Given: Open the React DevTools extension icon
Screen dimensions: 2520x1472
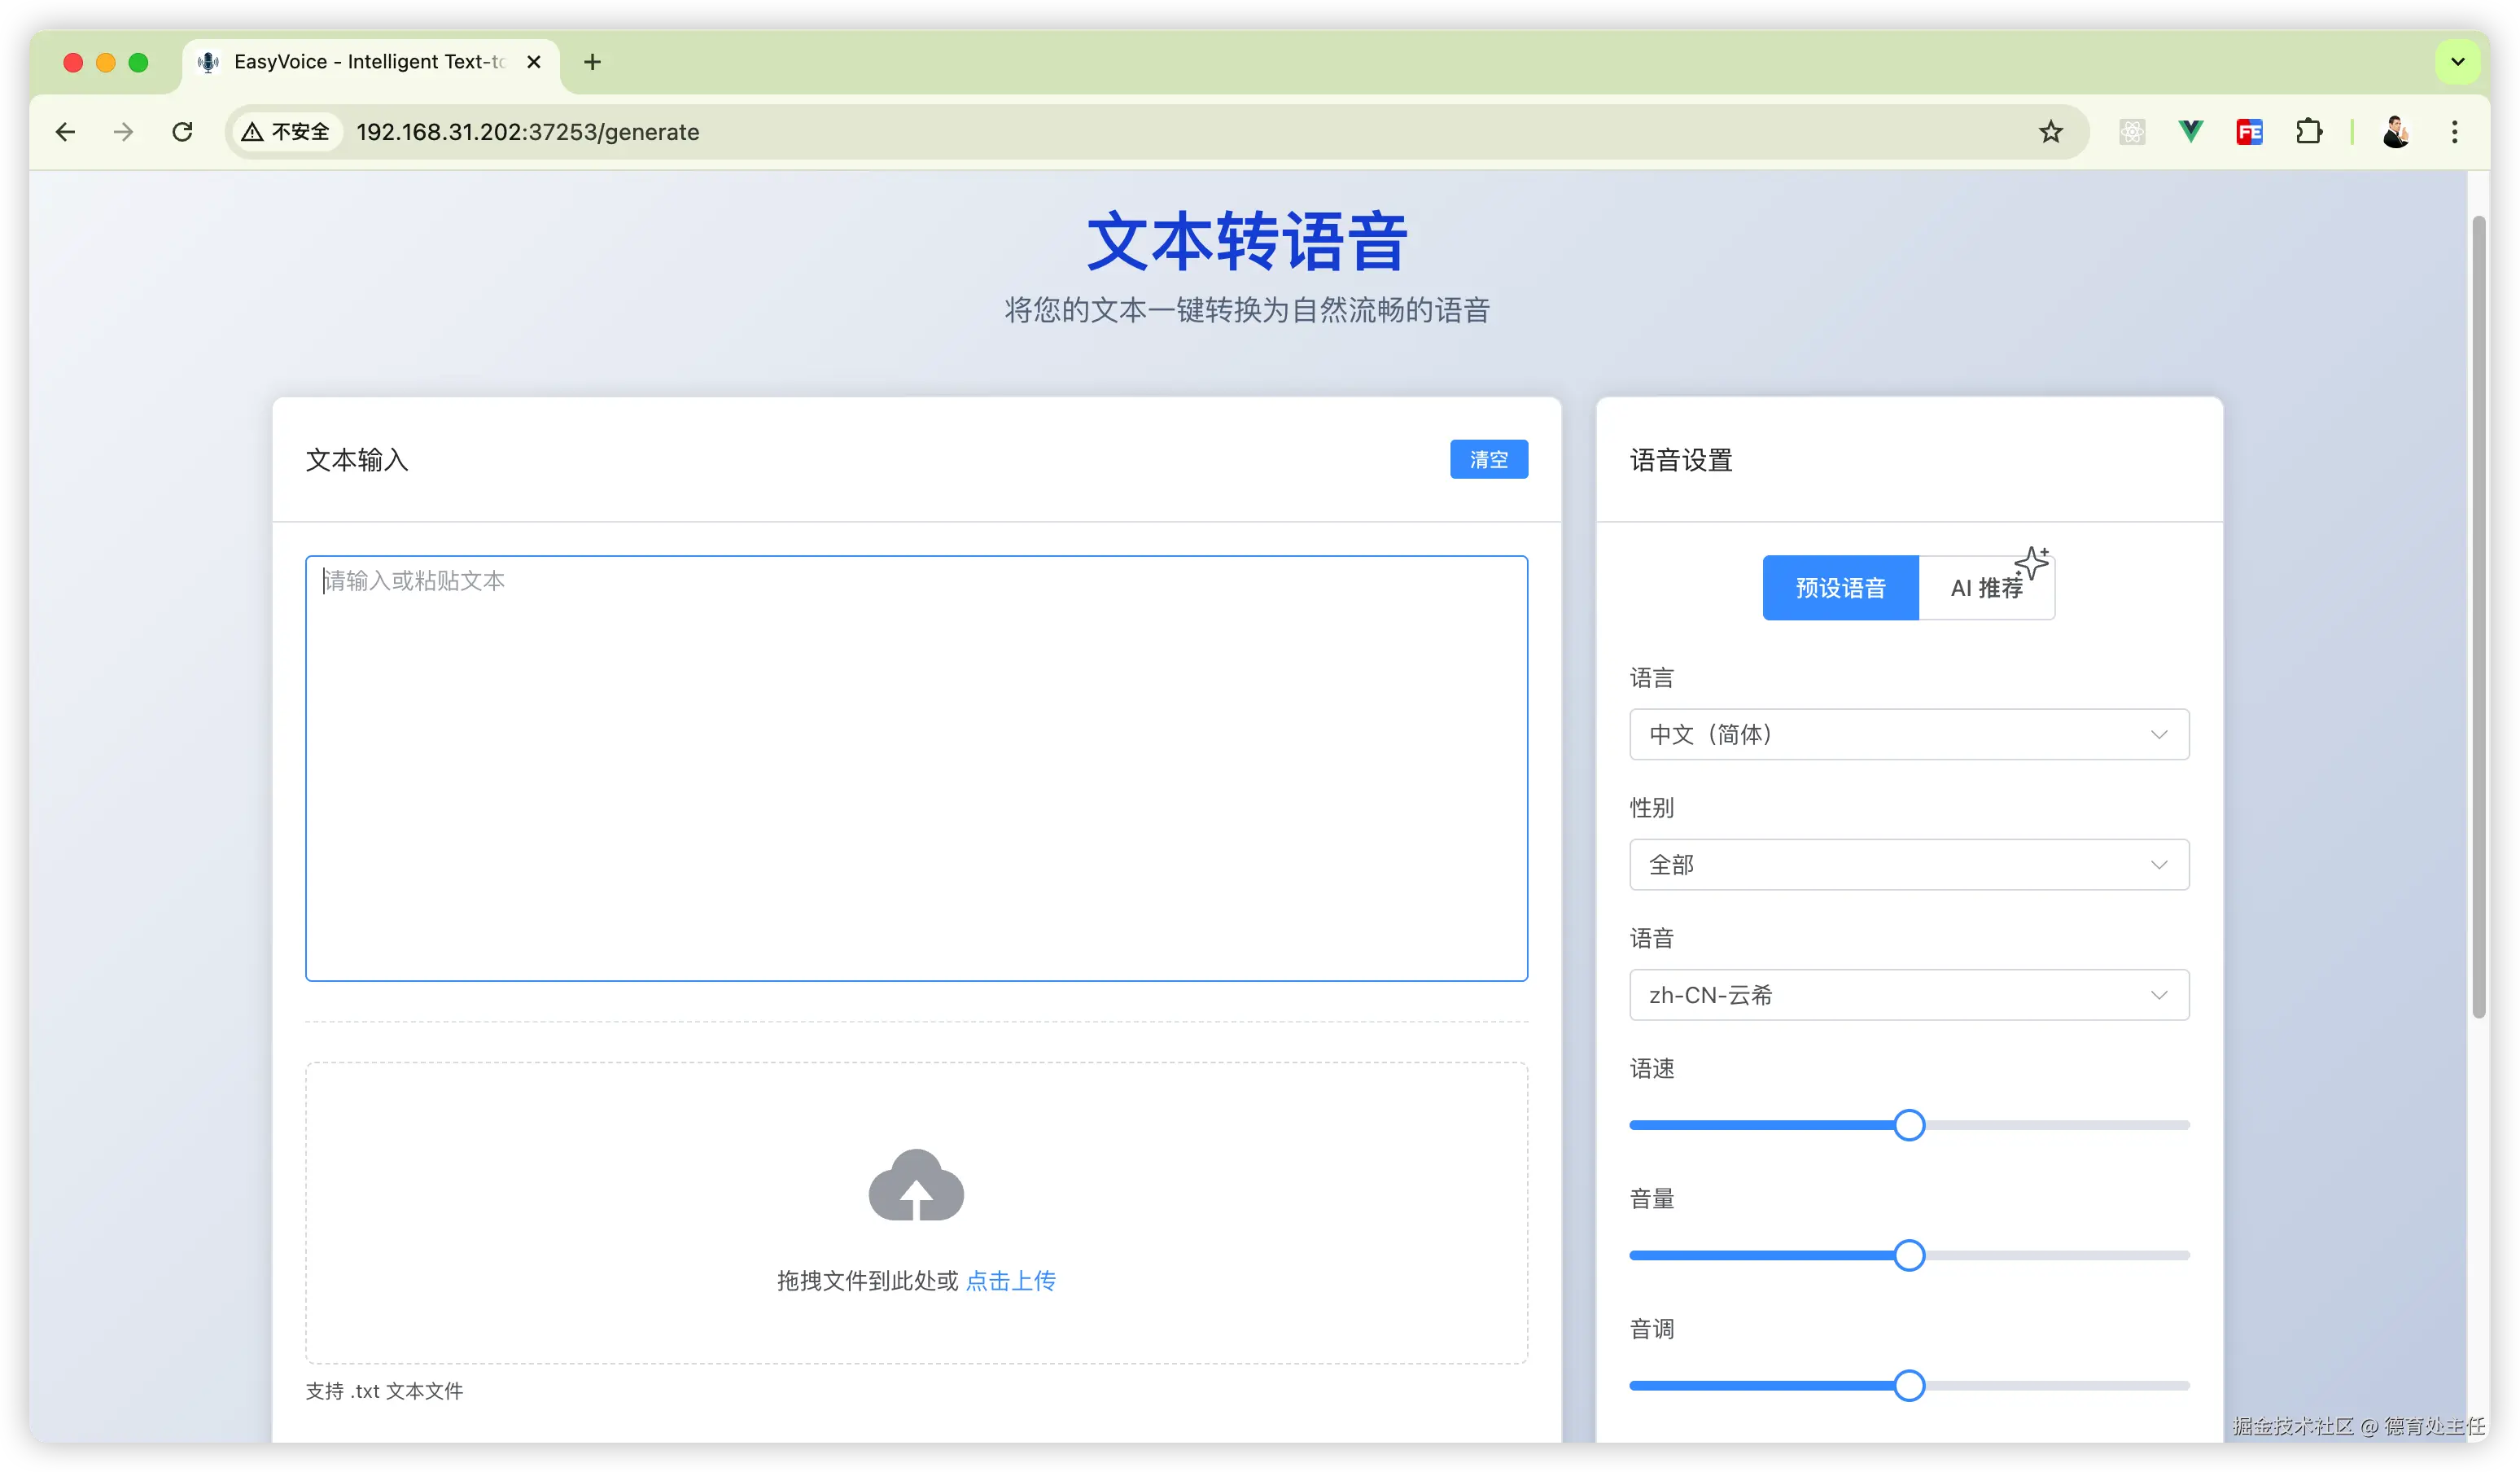Looking at the screenshot, I should (x=2132, y=132).
